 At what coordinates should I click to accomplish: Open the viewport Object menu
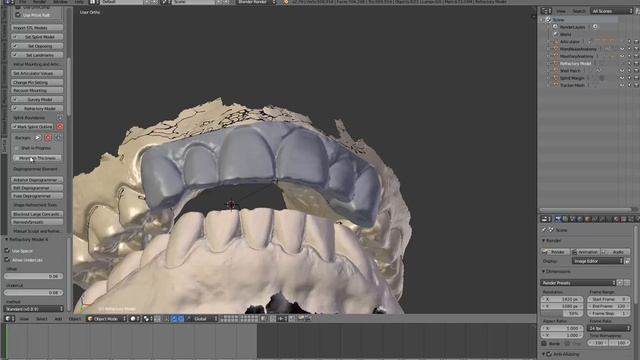click(x=75, y=319)
